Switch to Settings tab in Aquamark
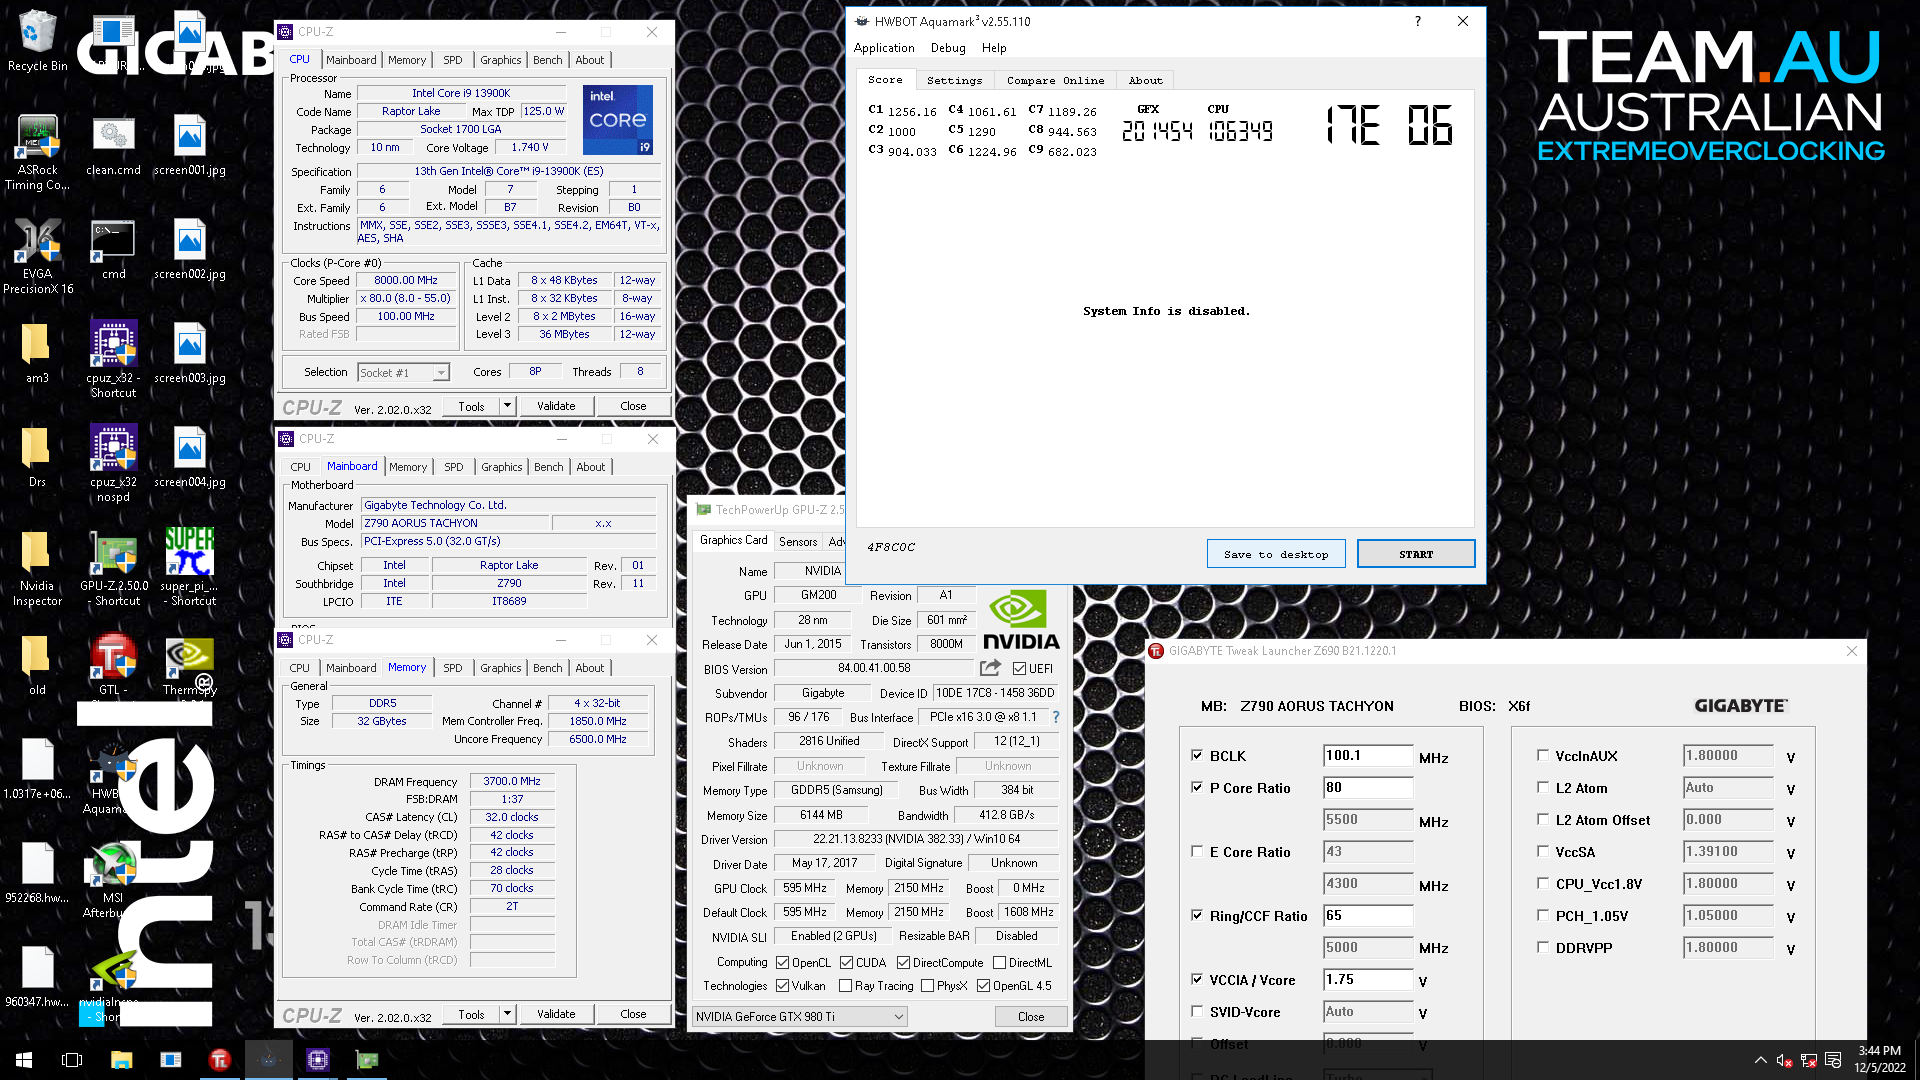 (954, 80)
